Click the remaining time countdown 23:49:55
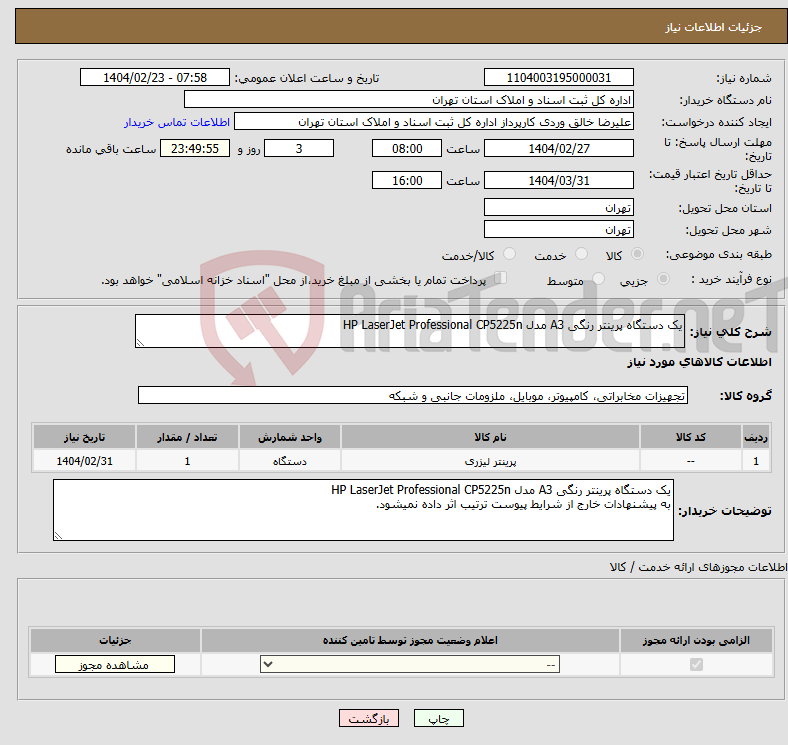This screenshot has width=788, height=745. (195, 149)
